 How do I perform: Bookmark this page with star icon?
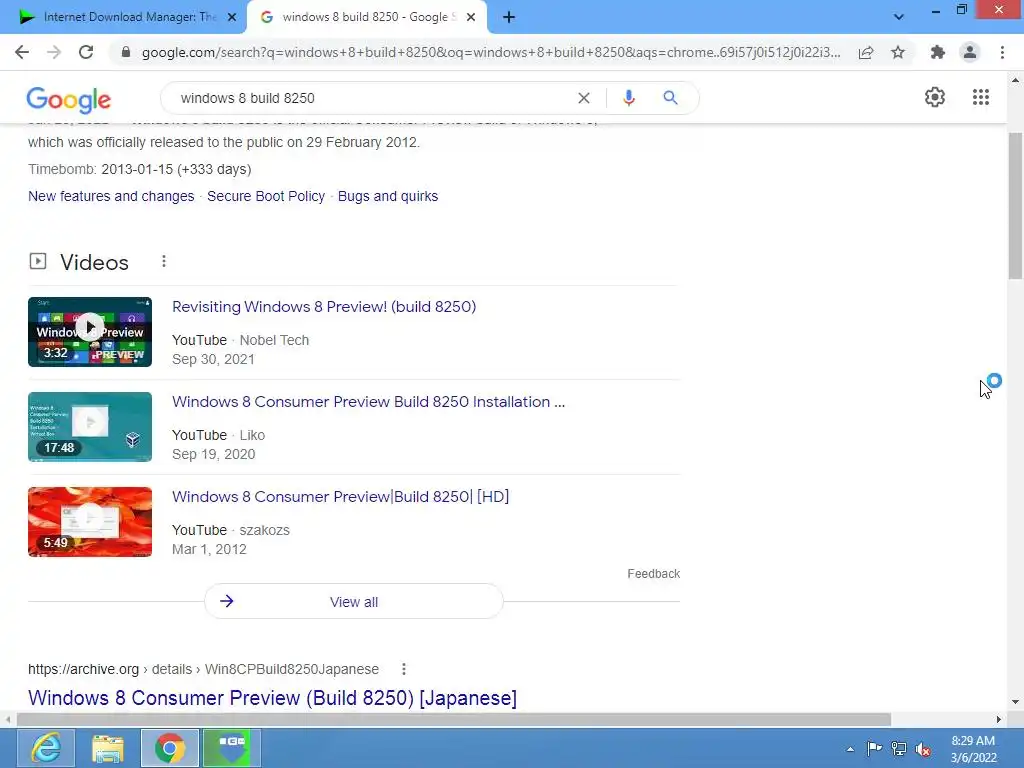[x=898, y=52]
